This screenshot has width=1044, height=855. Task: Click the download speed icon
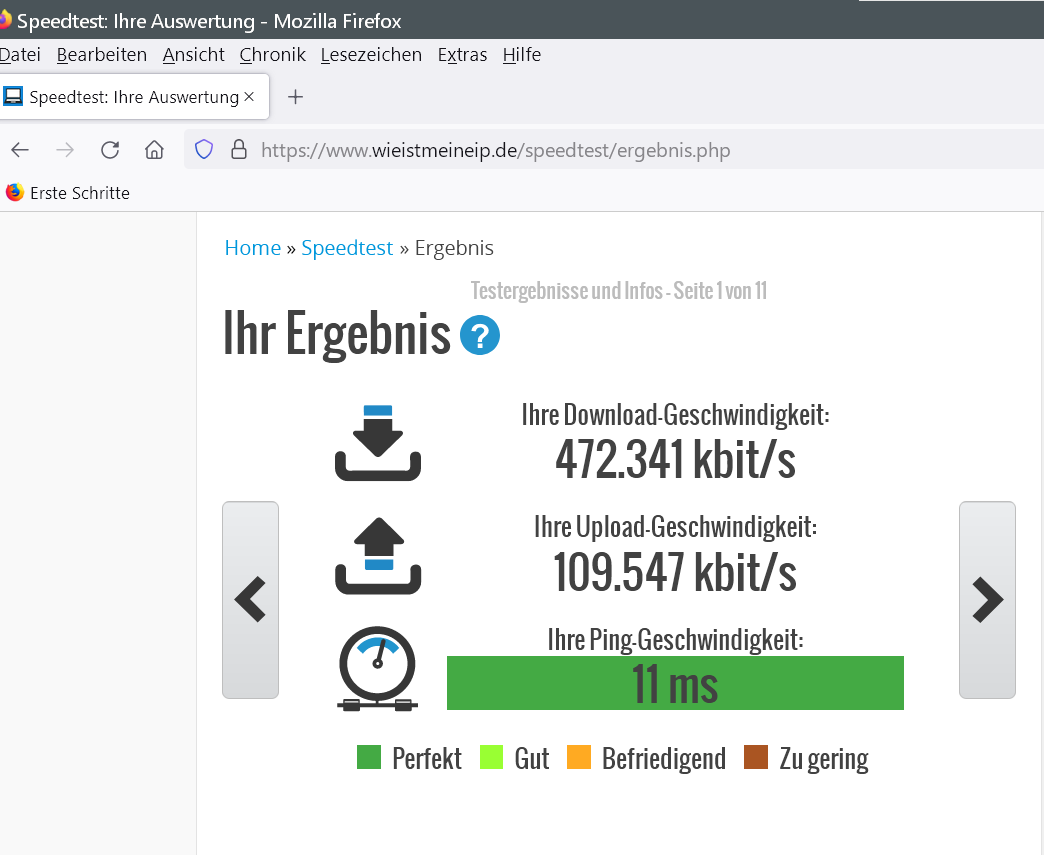[x=378, y=443]
